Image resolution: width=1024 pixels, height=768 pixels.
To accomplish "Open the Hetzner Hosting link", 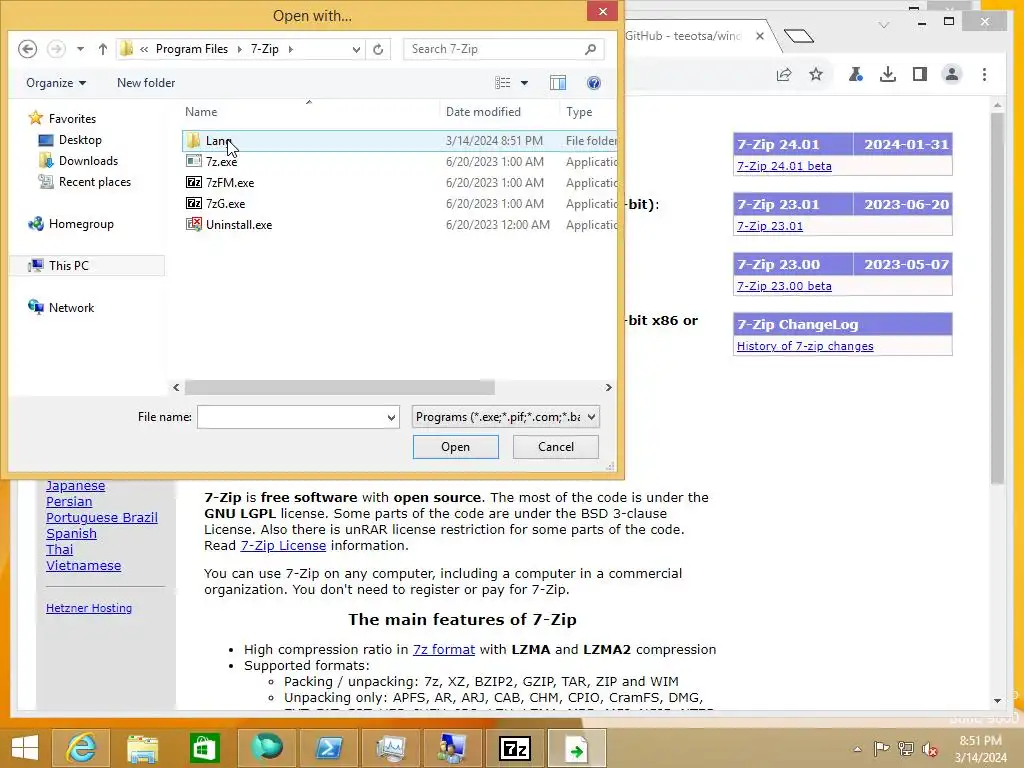I will (x=89, y=608).
